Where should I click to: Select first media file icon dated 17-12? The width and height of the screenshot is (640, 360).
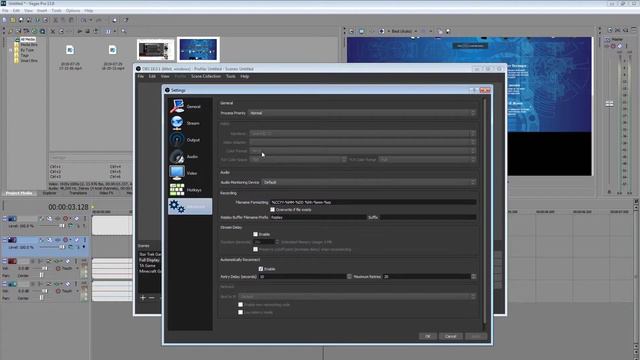70,50
